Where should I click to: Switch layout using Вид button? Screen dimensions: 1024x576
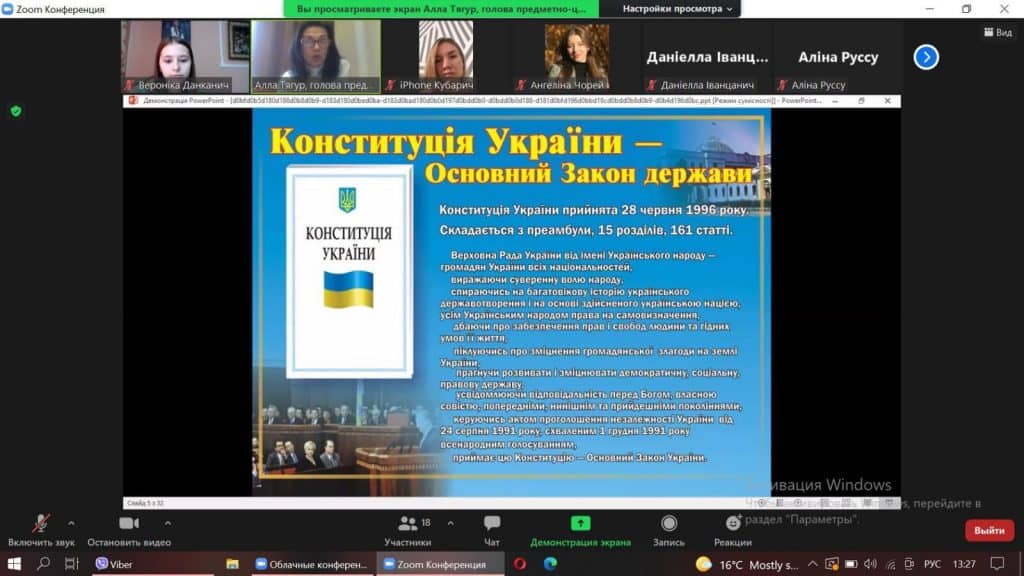coord(997,32)
